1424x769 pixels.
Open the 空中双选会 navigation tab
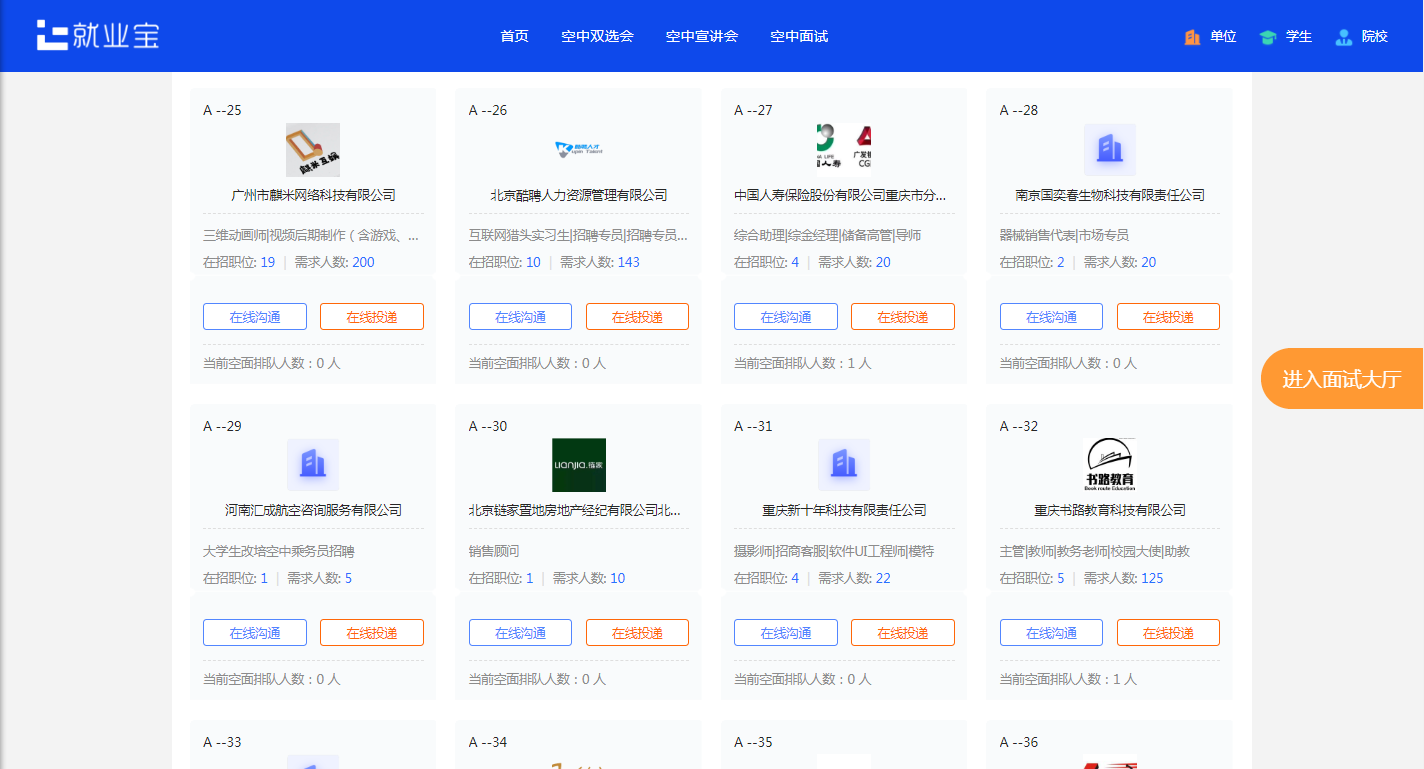coord(597,36)
